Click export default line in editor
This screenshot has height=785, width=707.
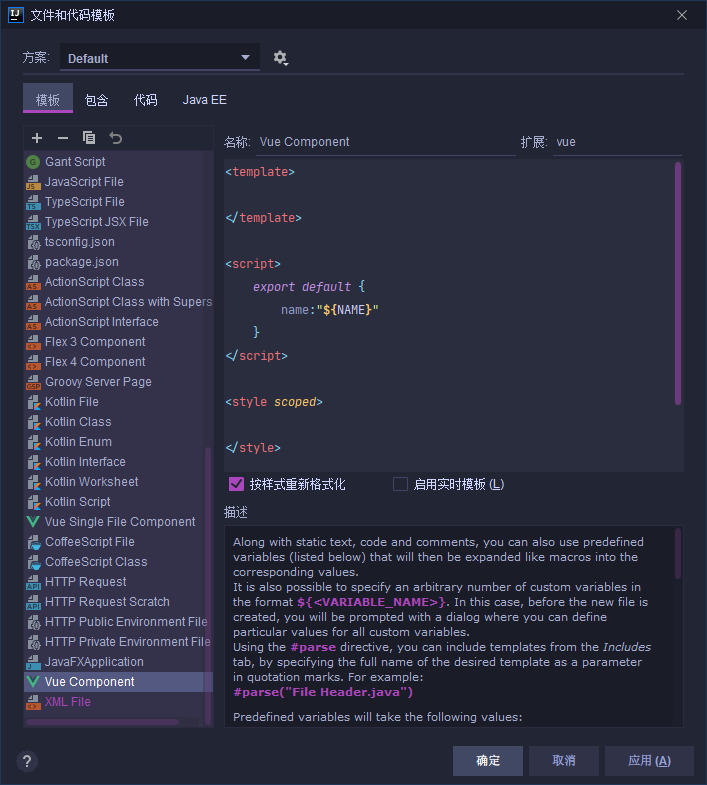(x=309, y=287)
